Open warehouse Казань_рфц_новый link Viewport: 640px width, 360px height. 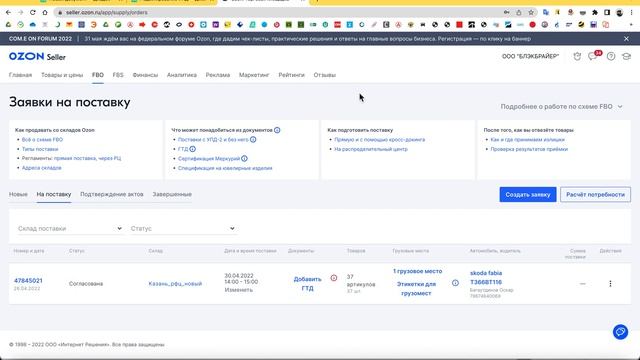coord(175,284)
